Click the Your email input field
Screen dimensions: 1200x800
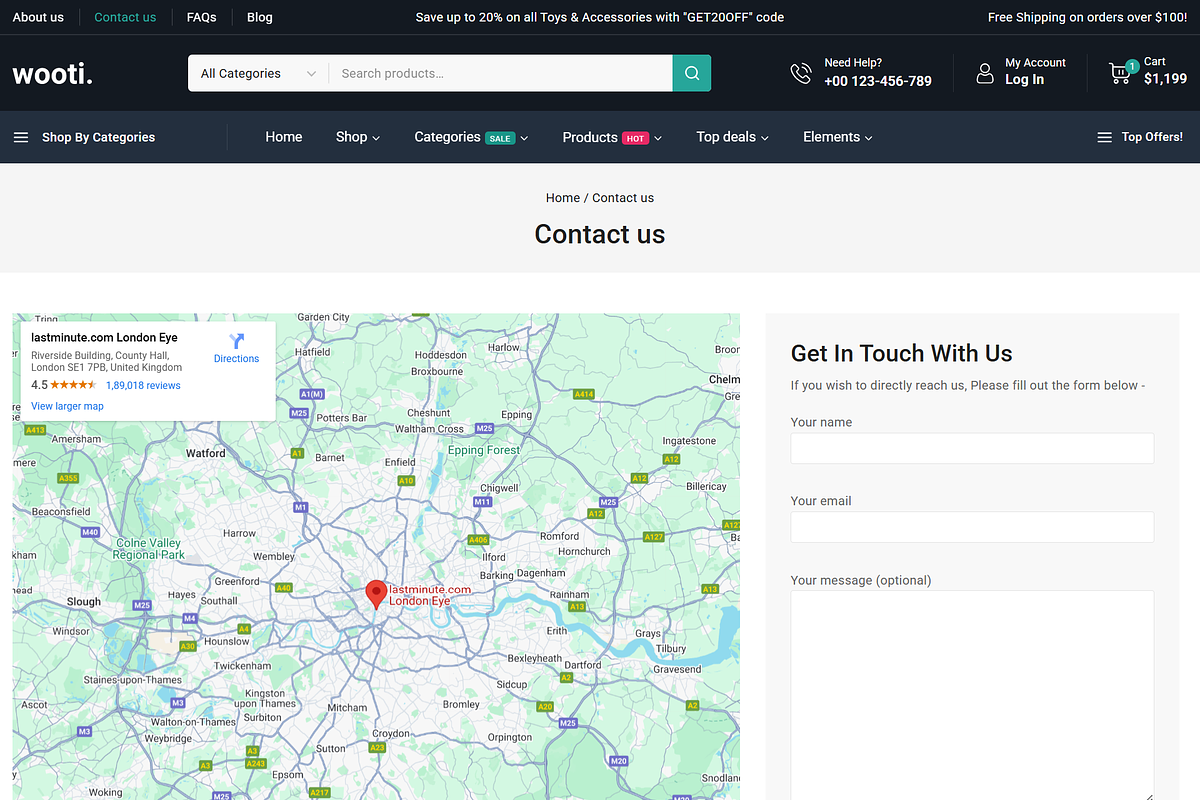pos(972,527)
